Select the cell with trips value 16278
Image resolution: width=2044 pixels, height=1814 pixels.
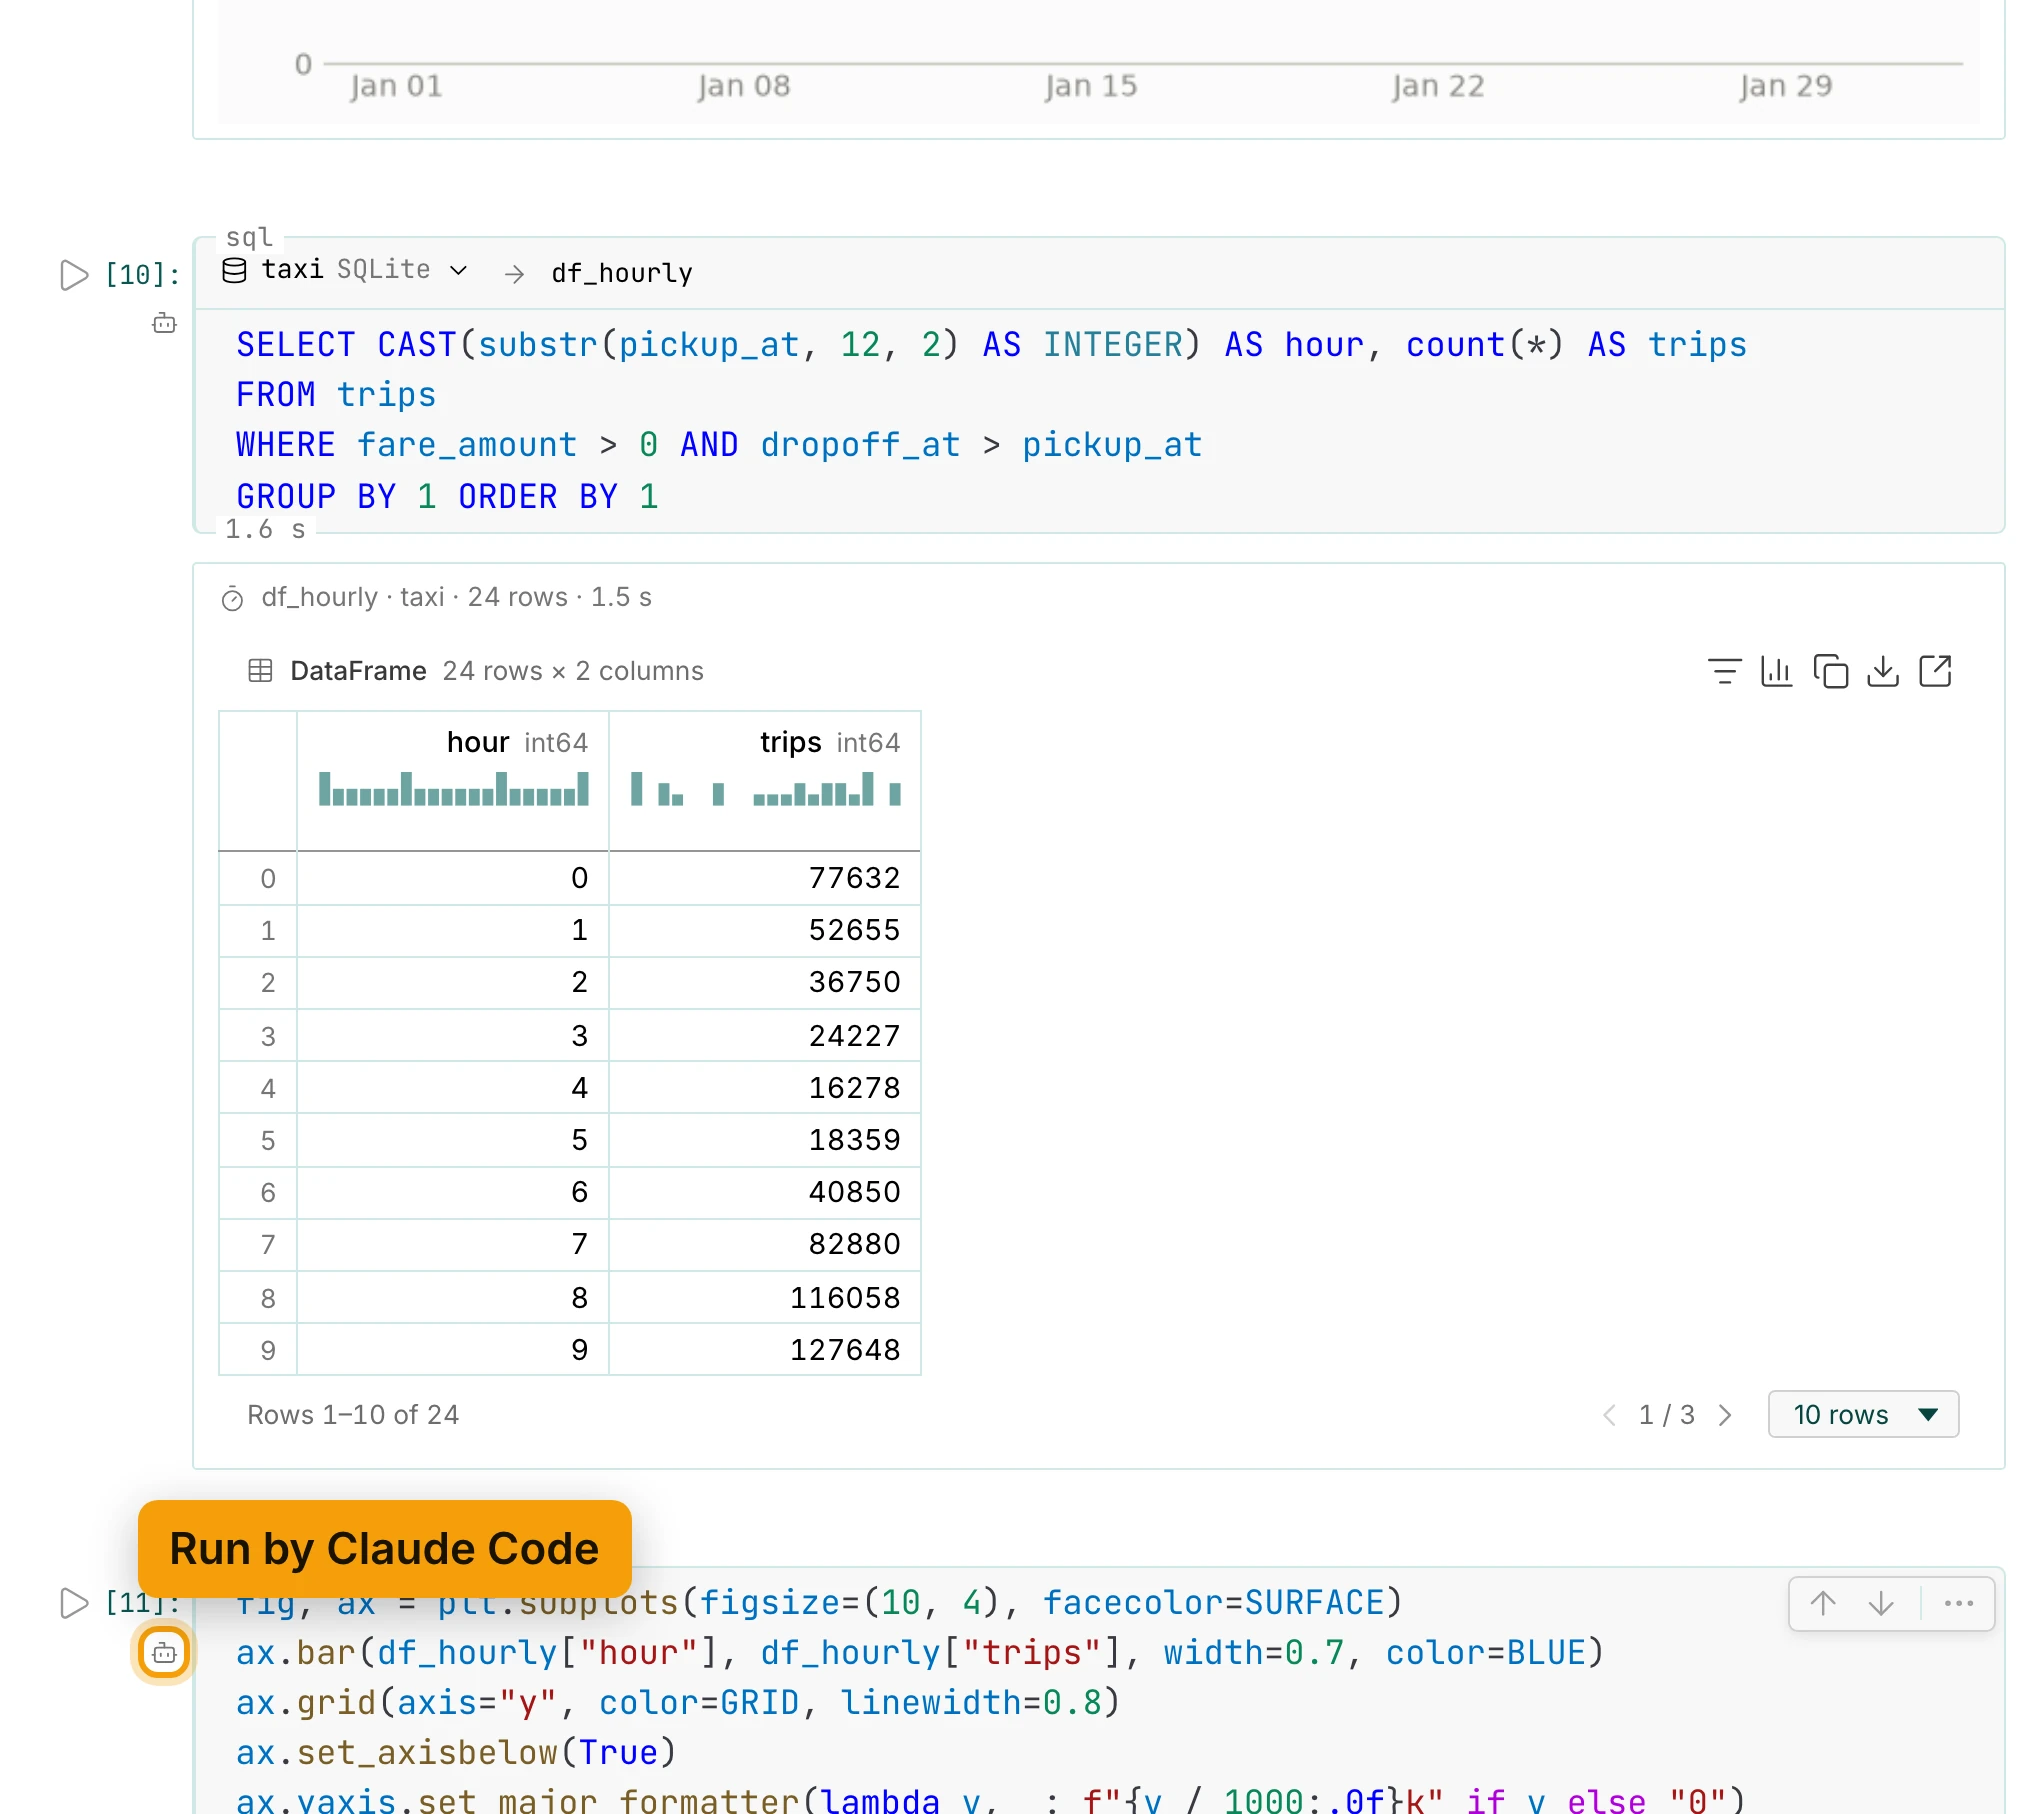click(x=765, y=1088)
